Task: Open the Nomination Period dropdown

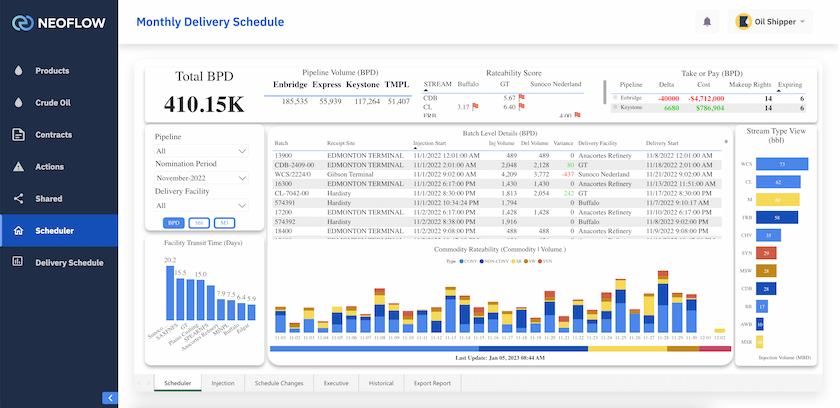Action: (201, 178)
